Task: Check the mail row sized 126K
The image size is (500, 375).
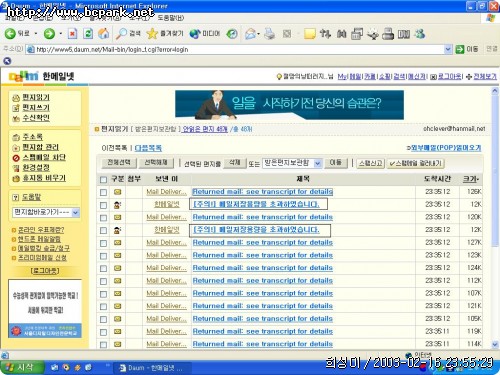Action: coord(103,192)
